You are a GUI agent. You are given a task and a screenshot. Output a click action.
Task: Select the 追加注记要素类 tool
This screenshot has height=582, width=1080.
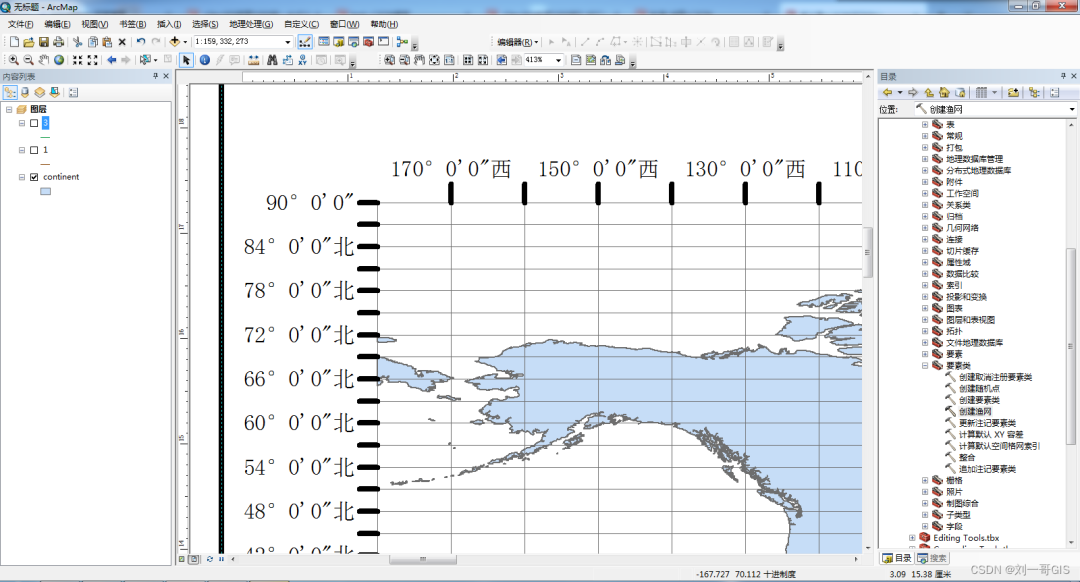point(987,469)
